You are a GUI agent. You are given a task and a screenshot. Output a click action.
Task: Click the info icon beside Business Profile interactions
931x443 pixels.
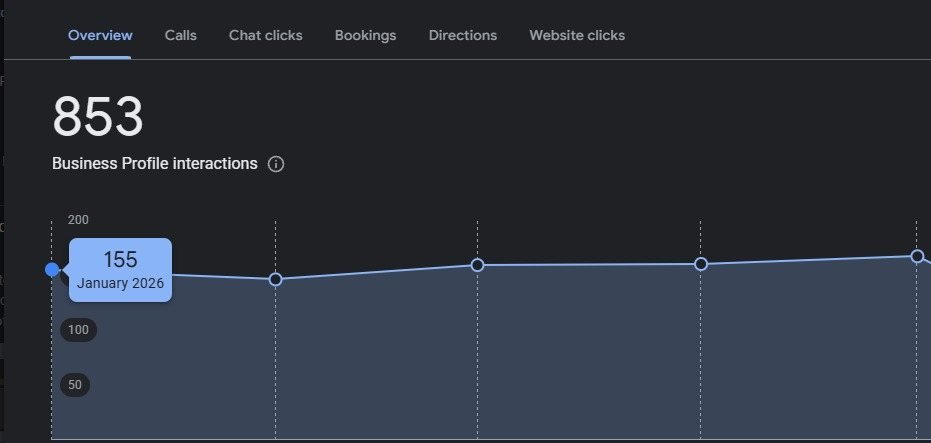coord(276,164)
